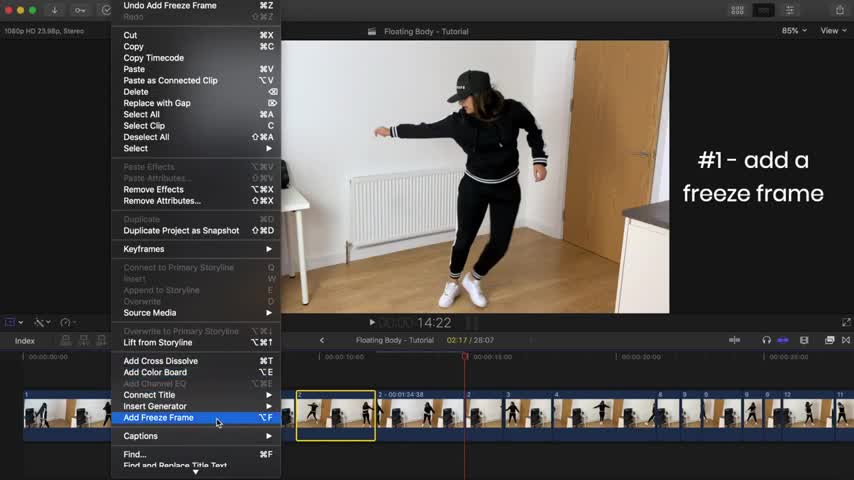This screenshot has width=854, height=480.
Task: Click the 02:17 / 28:07 duration readout
Action: (470, 340)
